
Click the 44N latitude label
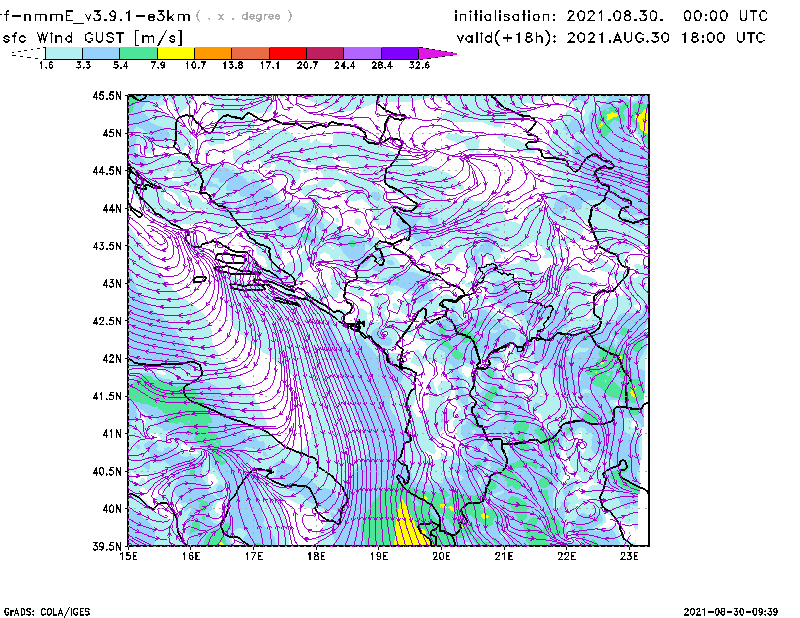tap(112, 208)
